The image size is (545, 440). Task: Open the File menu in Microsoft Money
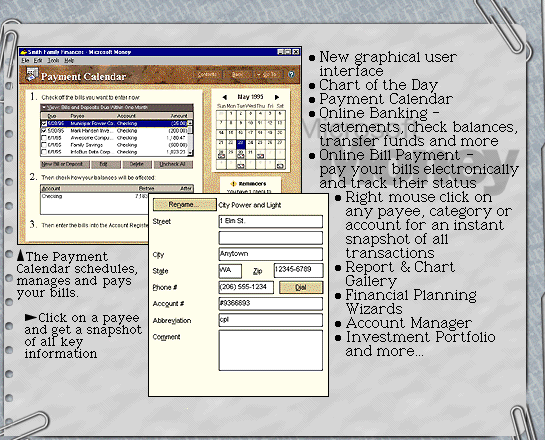pyautogui.click(x=25, y=60)
